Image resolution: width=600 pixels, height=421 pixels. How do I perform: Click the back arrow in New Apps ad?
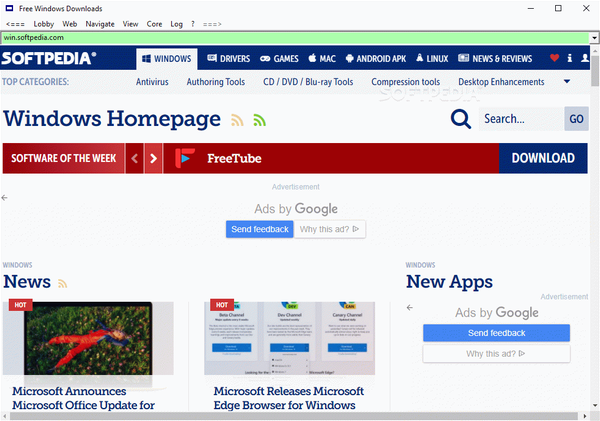pos(410,307)
